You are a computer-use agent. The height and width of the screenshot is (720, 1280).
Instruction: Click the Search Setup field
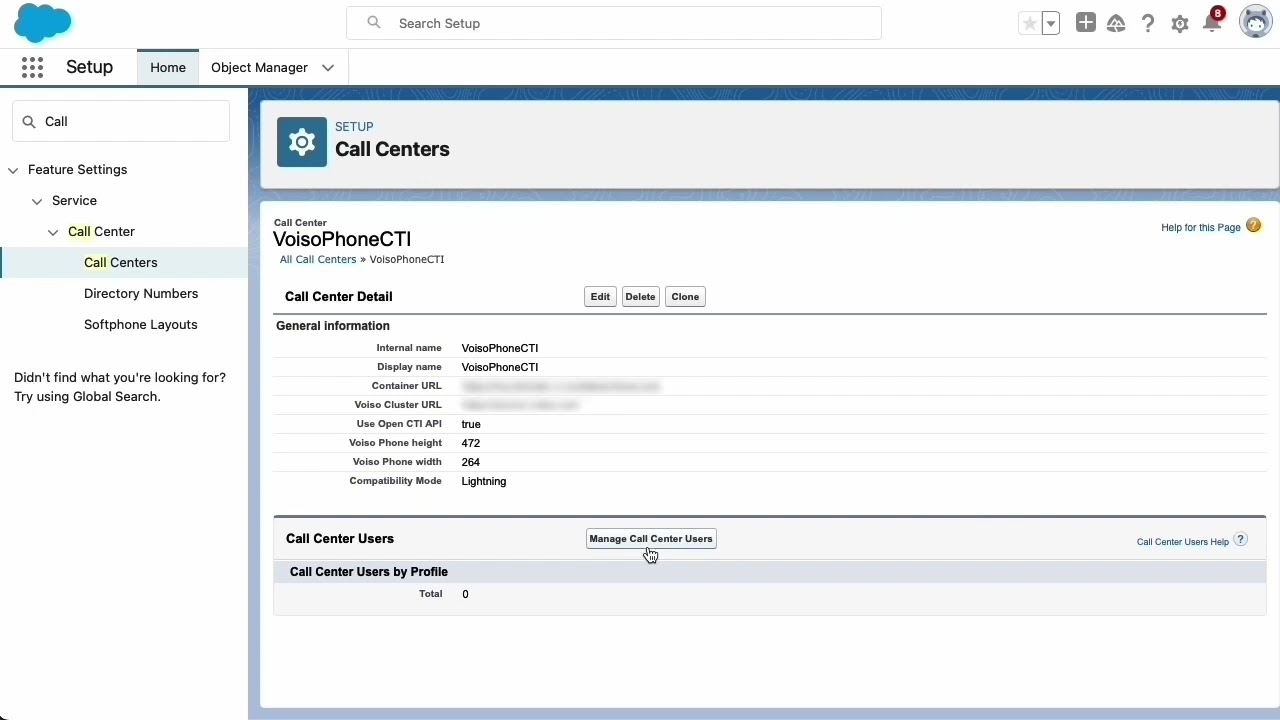(x=613, y=23)
